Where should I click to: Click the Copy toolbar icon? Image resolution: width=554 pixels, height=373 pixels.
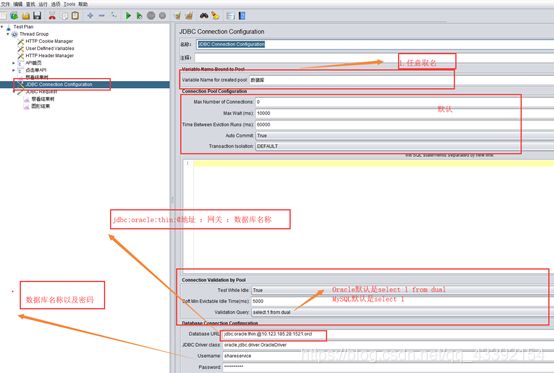pyautogui.click(x=65, y=16)
